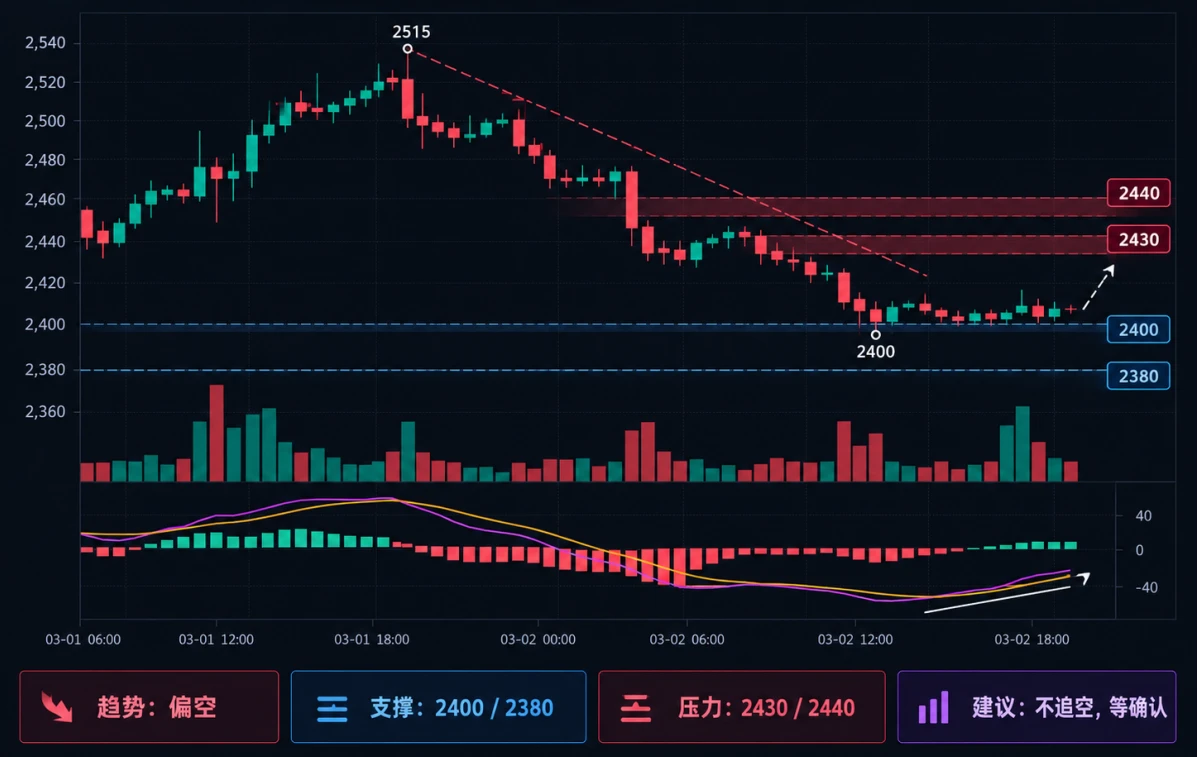This screenshot has width=1202, height=757.
Task: Click the positive 40 tick on the MACD axis
Action: pyautogui.click(x=1143, y=516)
